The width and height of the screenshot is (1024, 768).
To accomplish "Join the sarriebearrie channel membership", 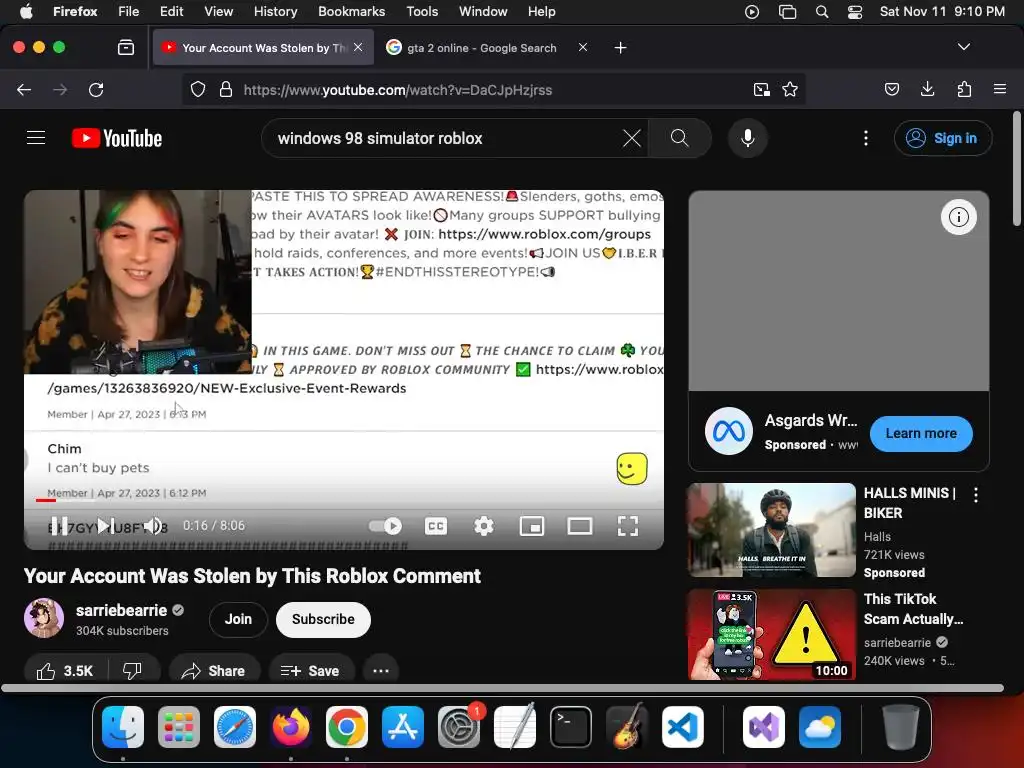I will [238, 619].
